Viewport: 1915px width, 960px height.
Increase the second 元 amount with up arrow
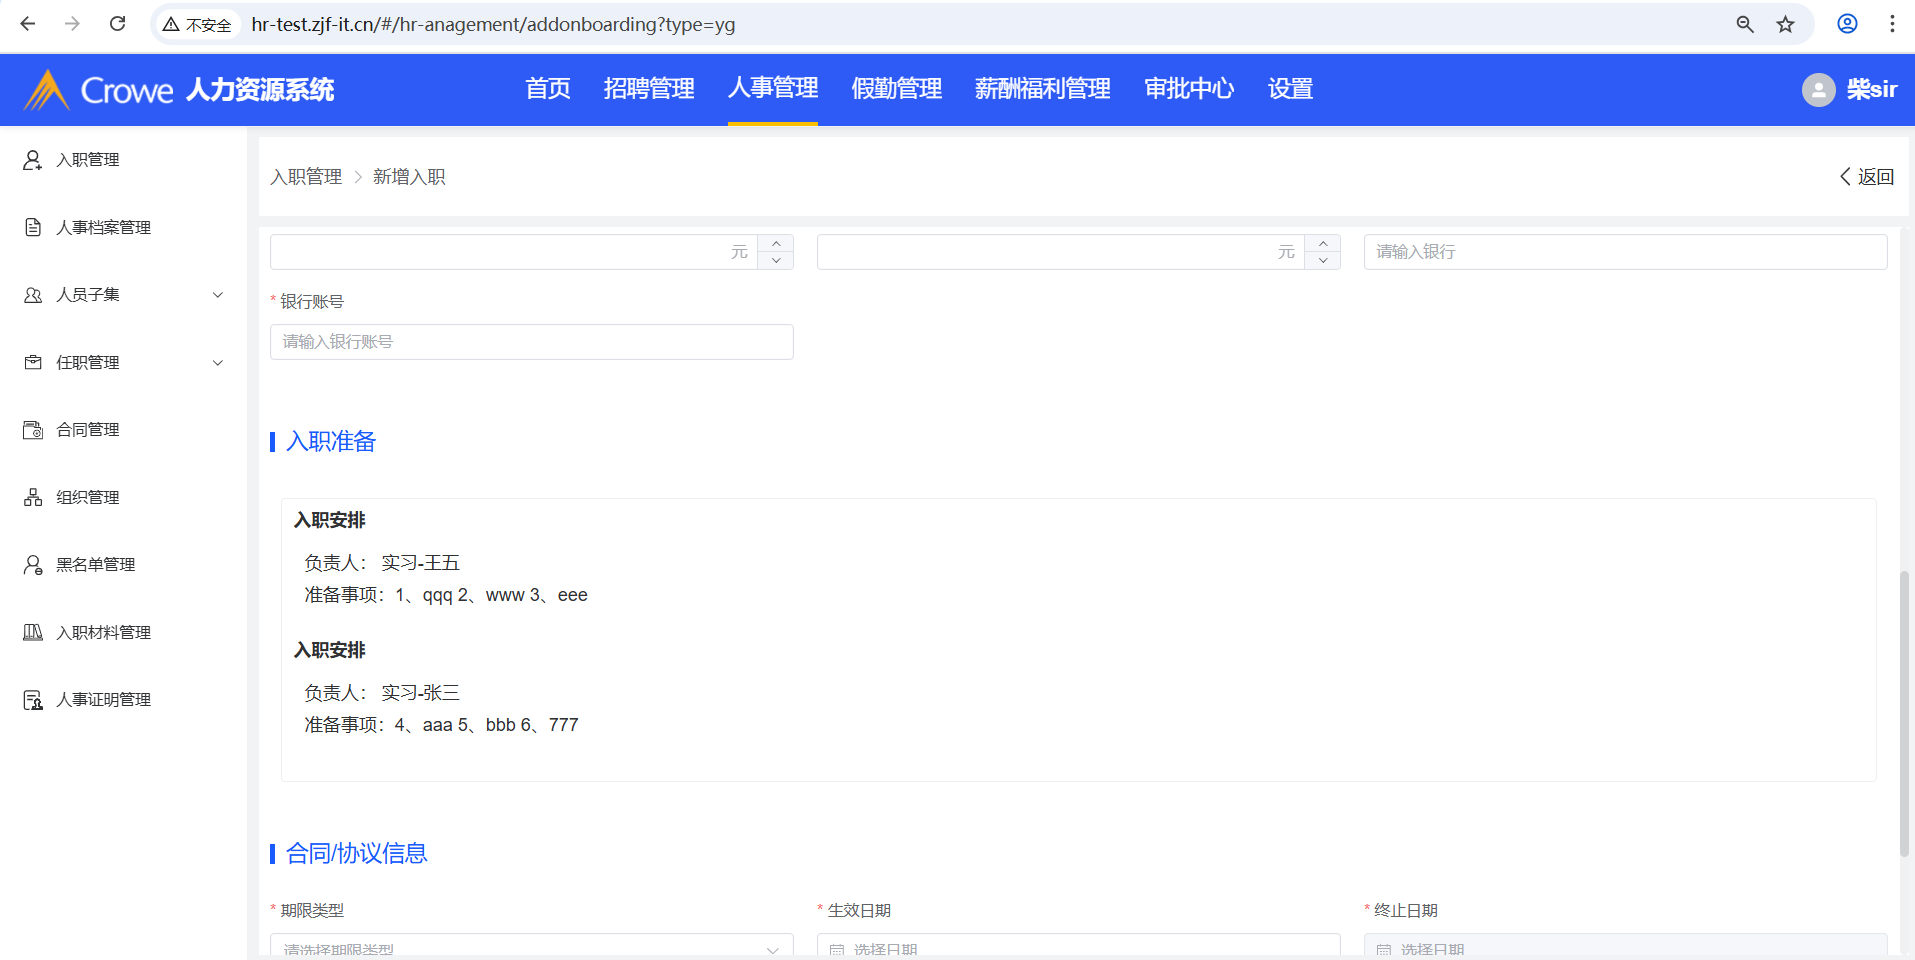coord(1323,243)
